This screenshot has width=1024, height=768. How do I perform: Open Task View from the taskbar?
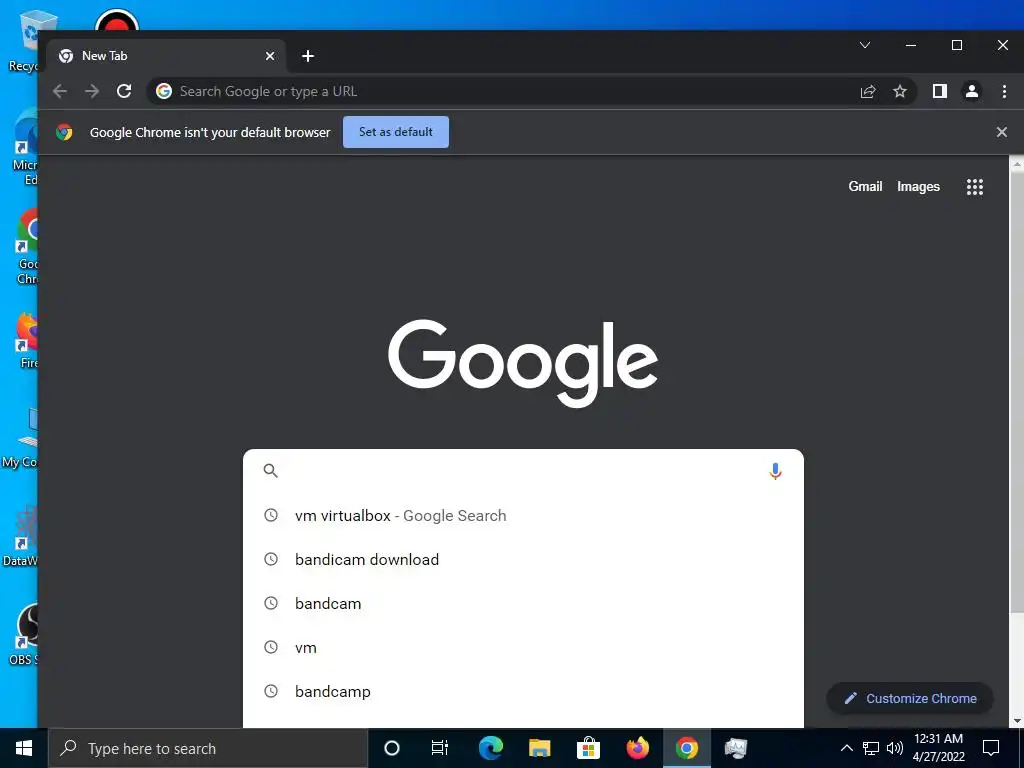[440, 748]
